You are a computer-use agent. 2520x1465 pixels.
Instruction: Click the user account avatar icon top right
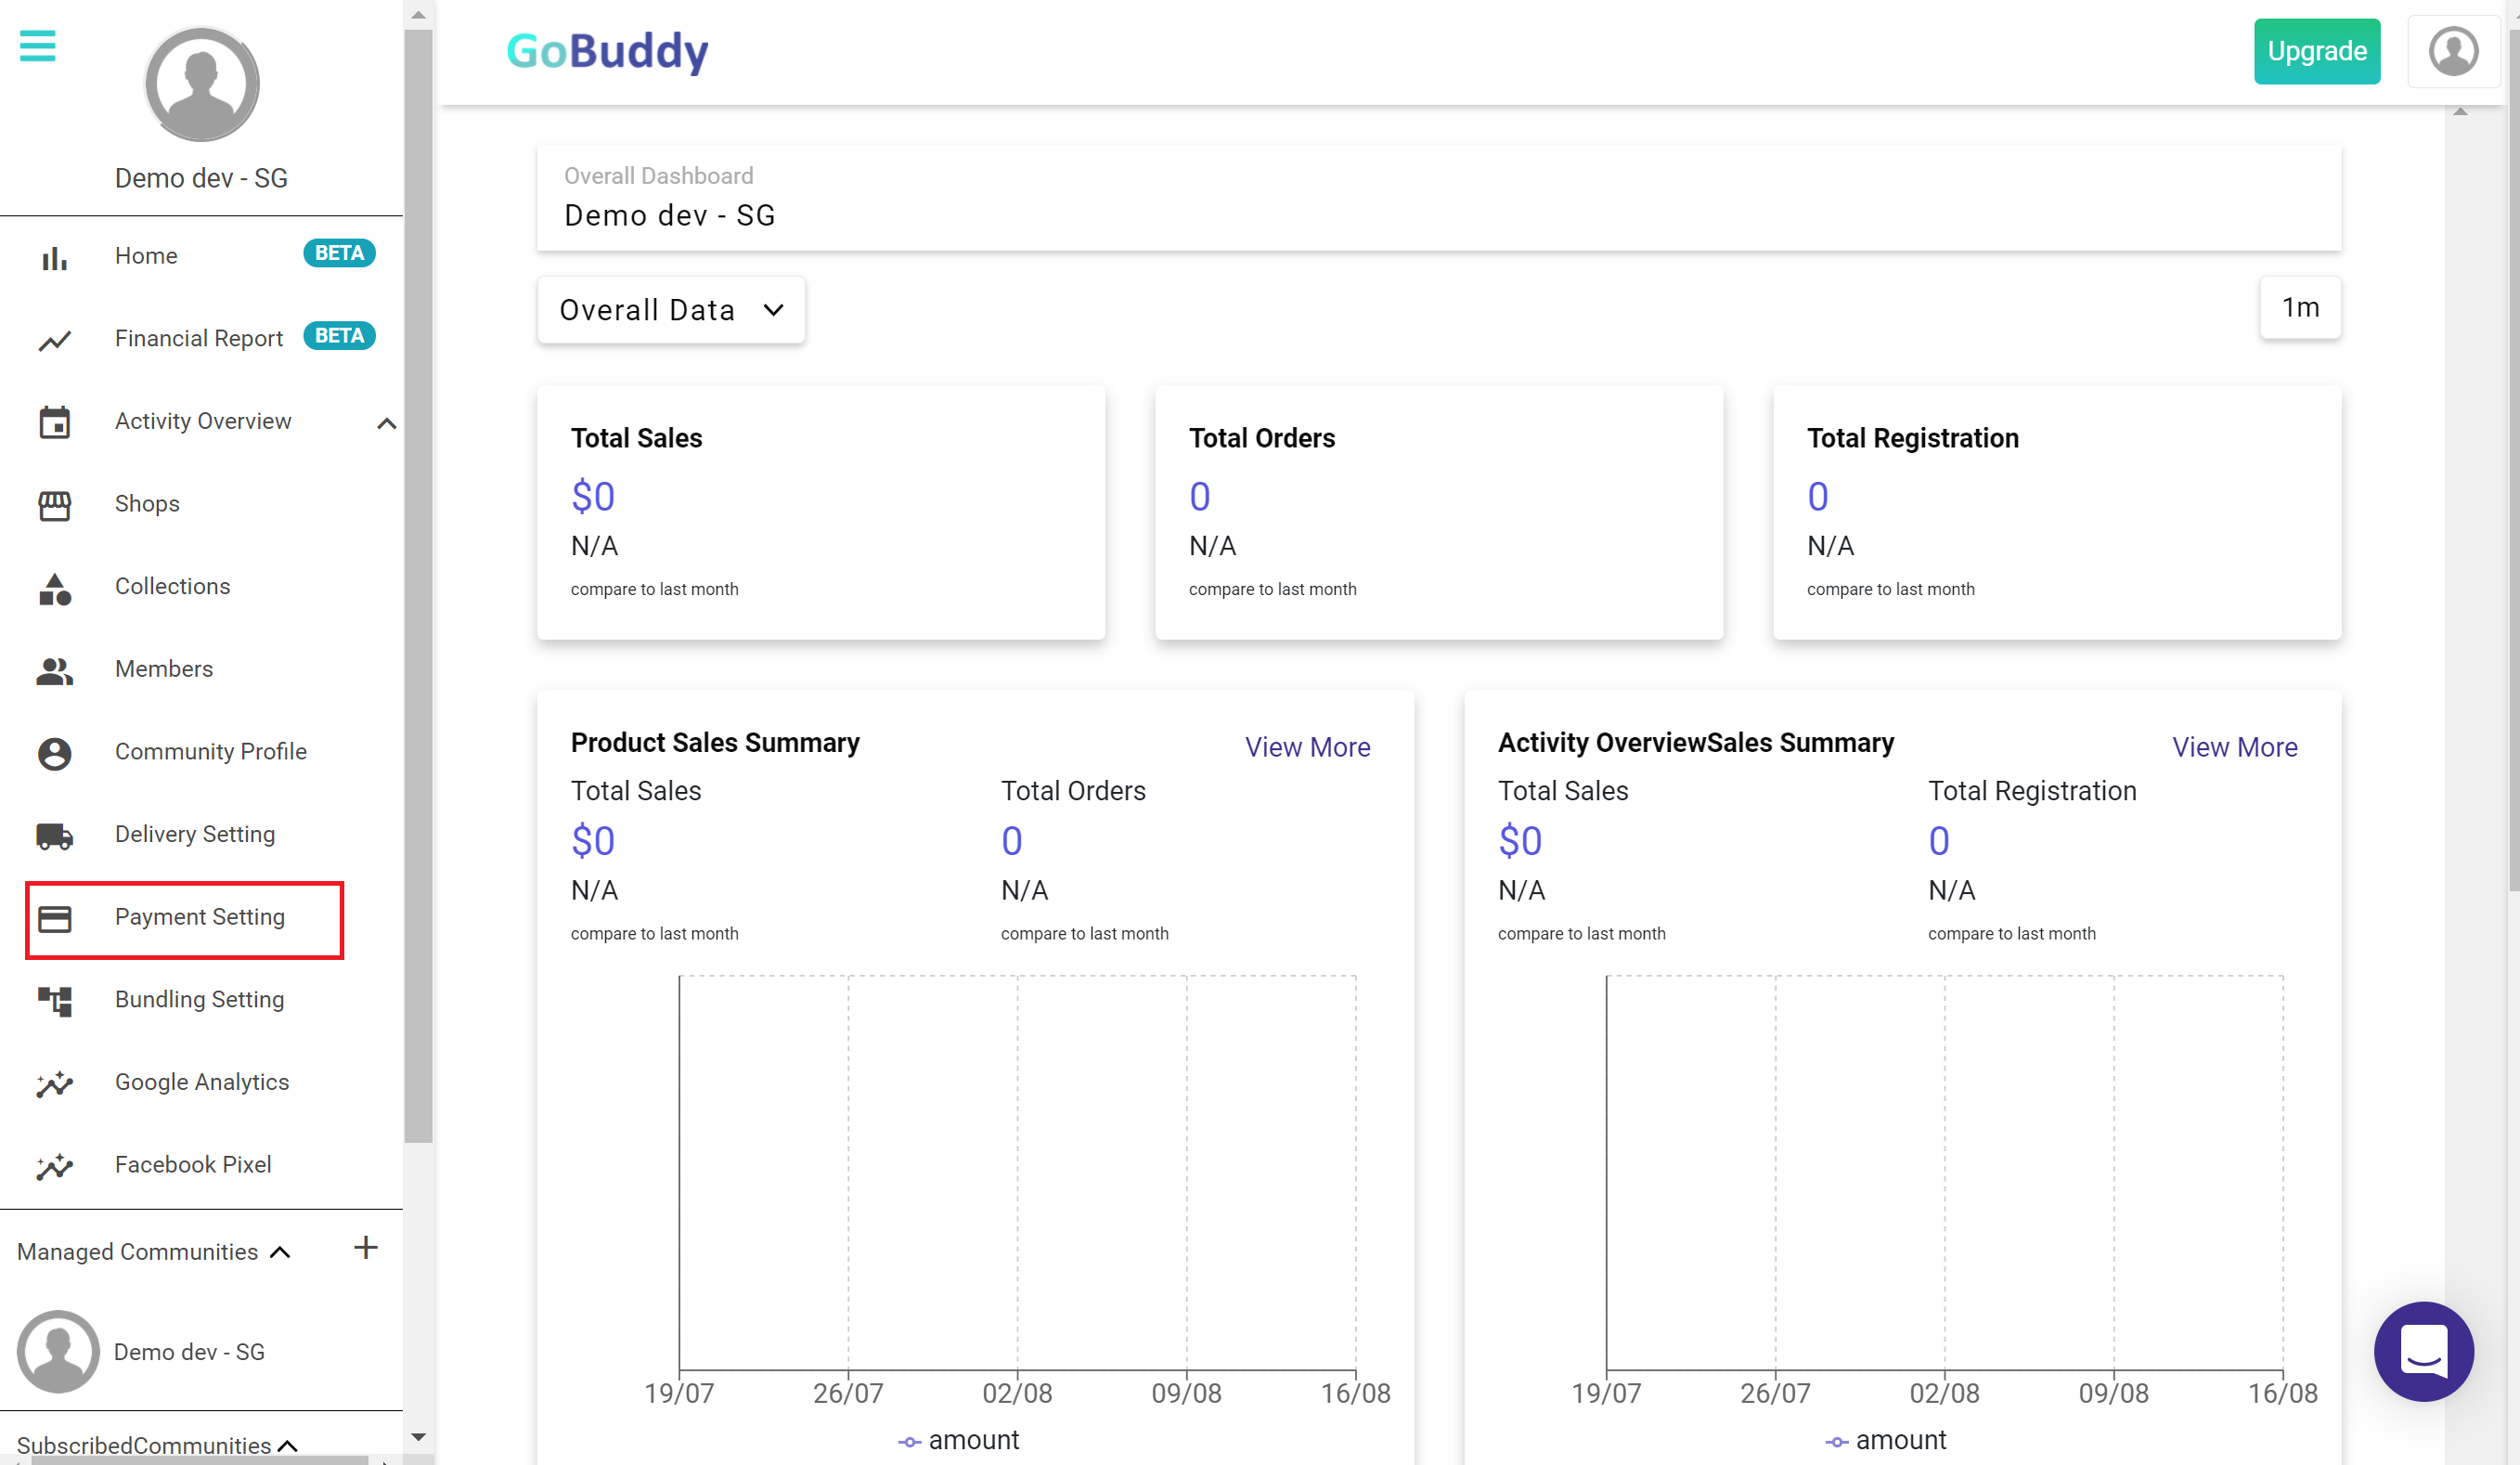pos(2452,51)
